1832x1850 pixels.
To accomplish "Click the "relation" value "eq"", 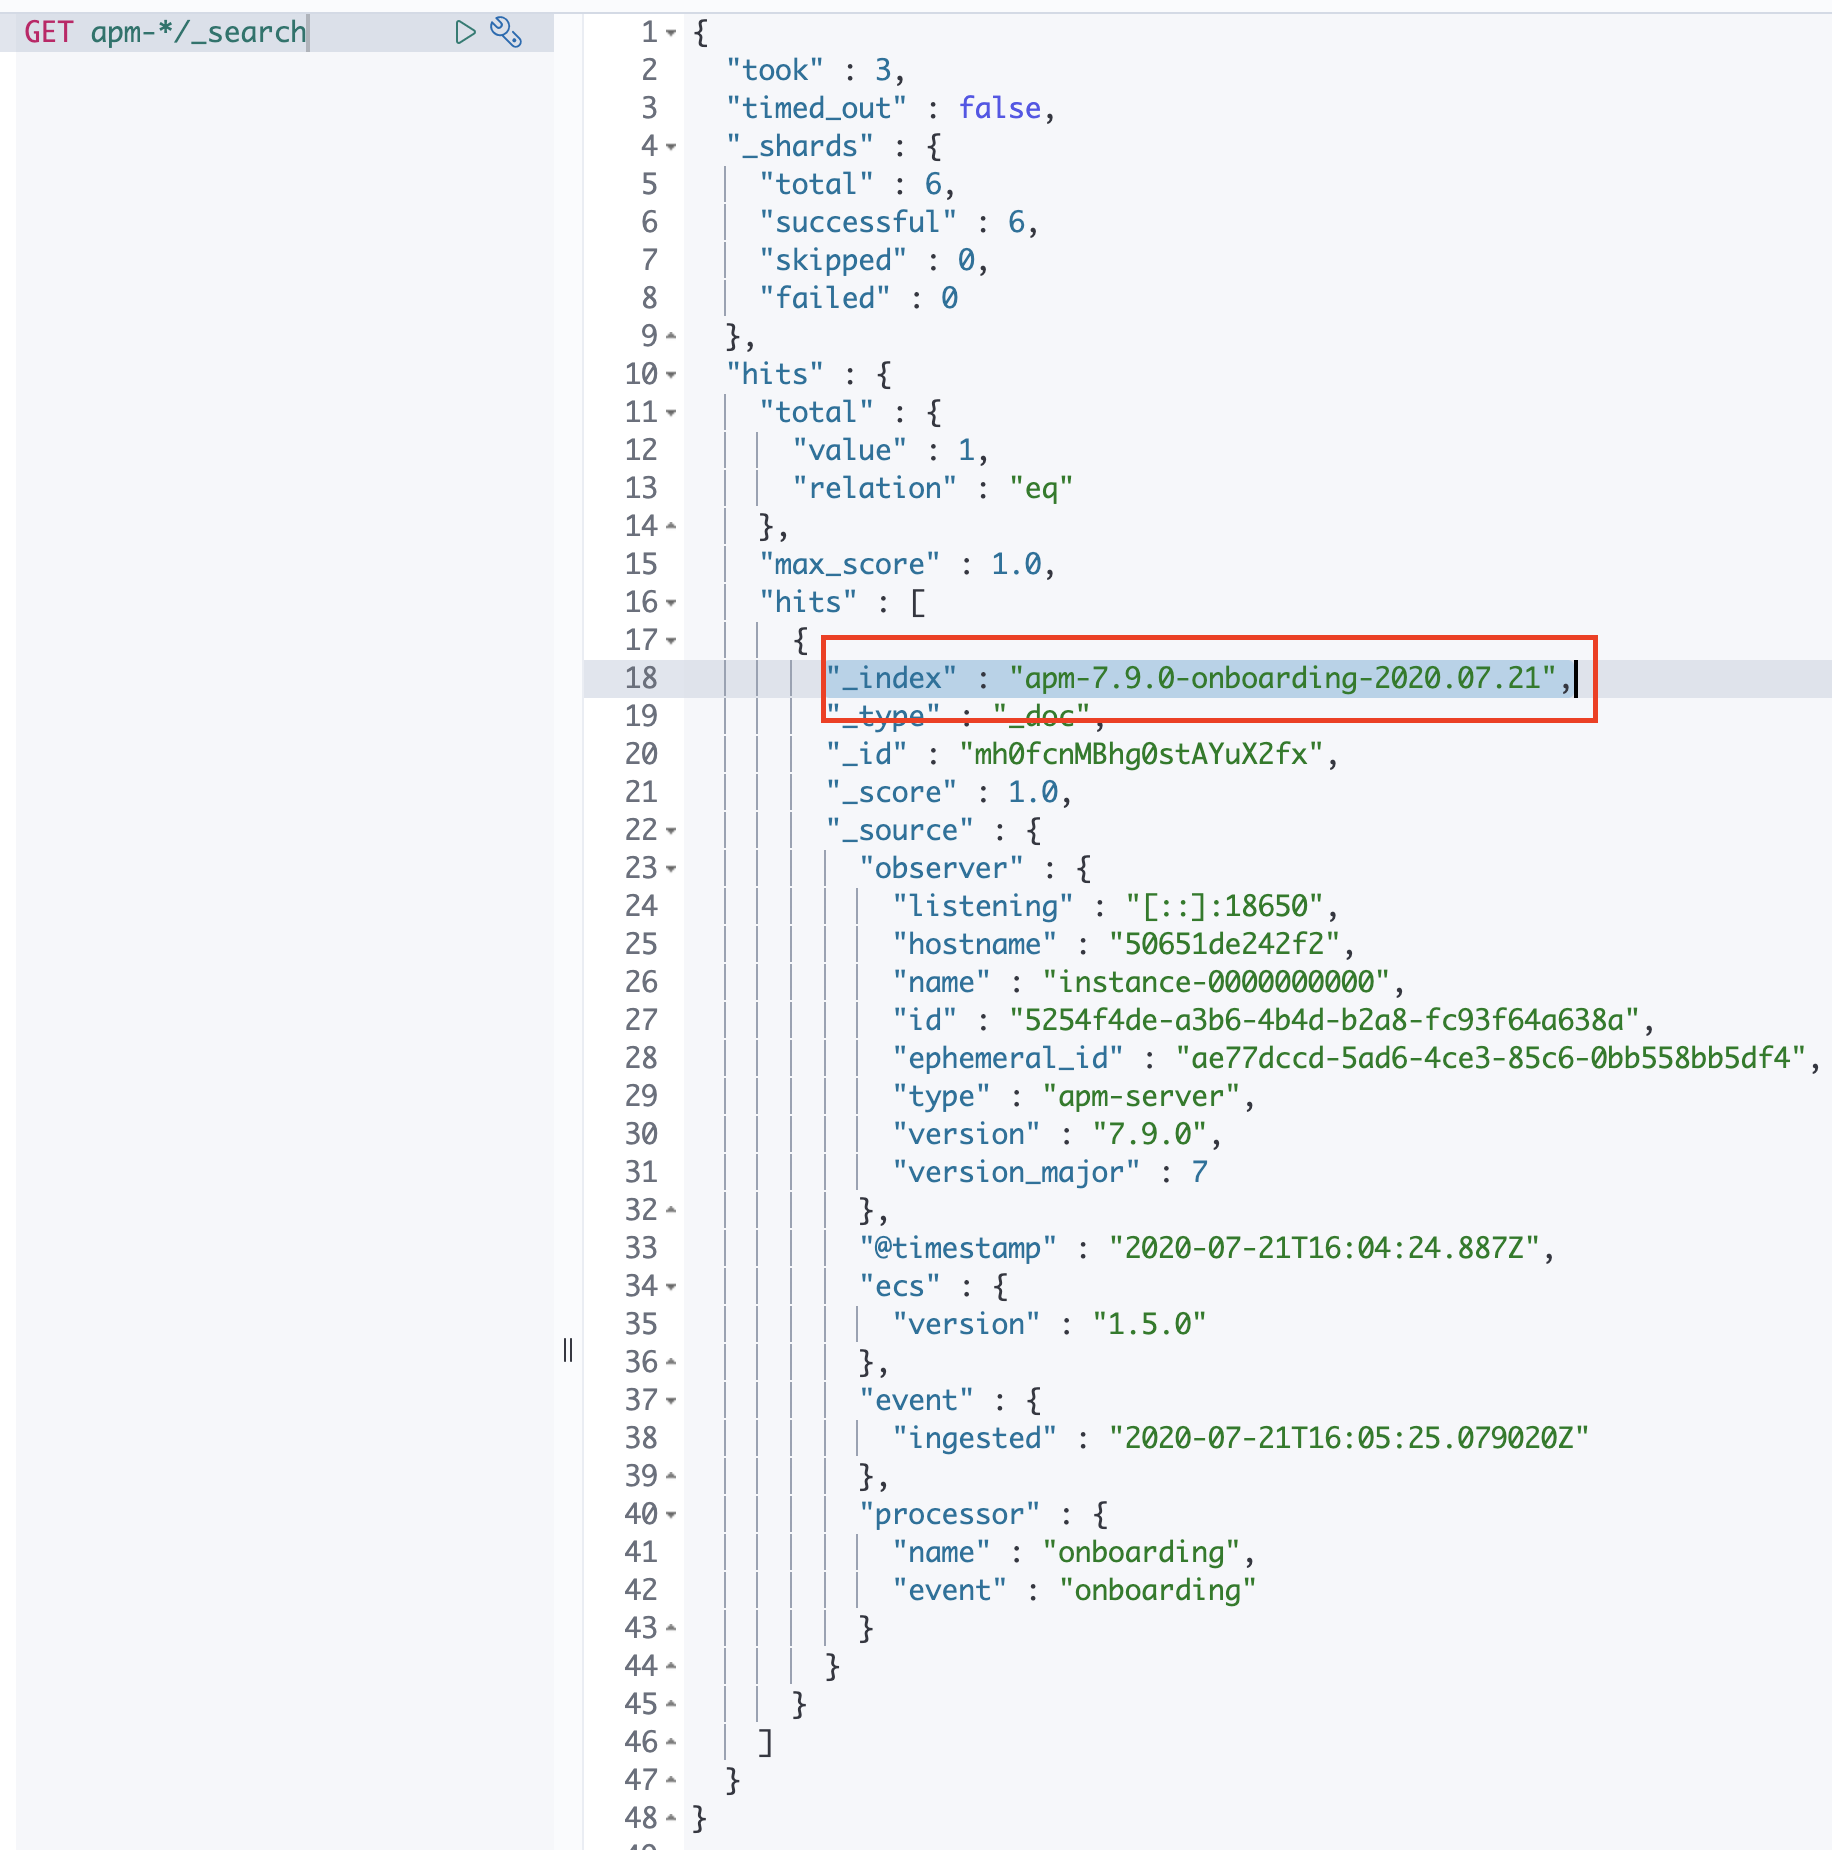I will 1041,488.
